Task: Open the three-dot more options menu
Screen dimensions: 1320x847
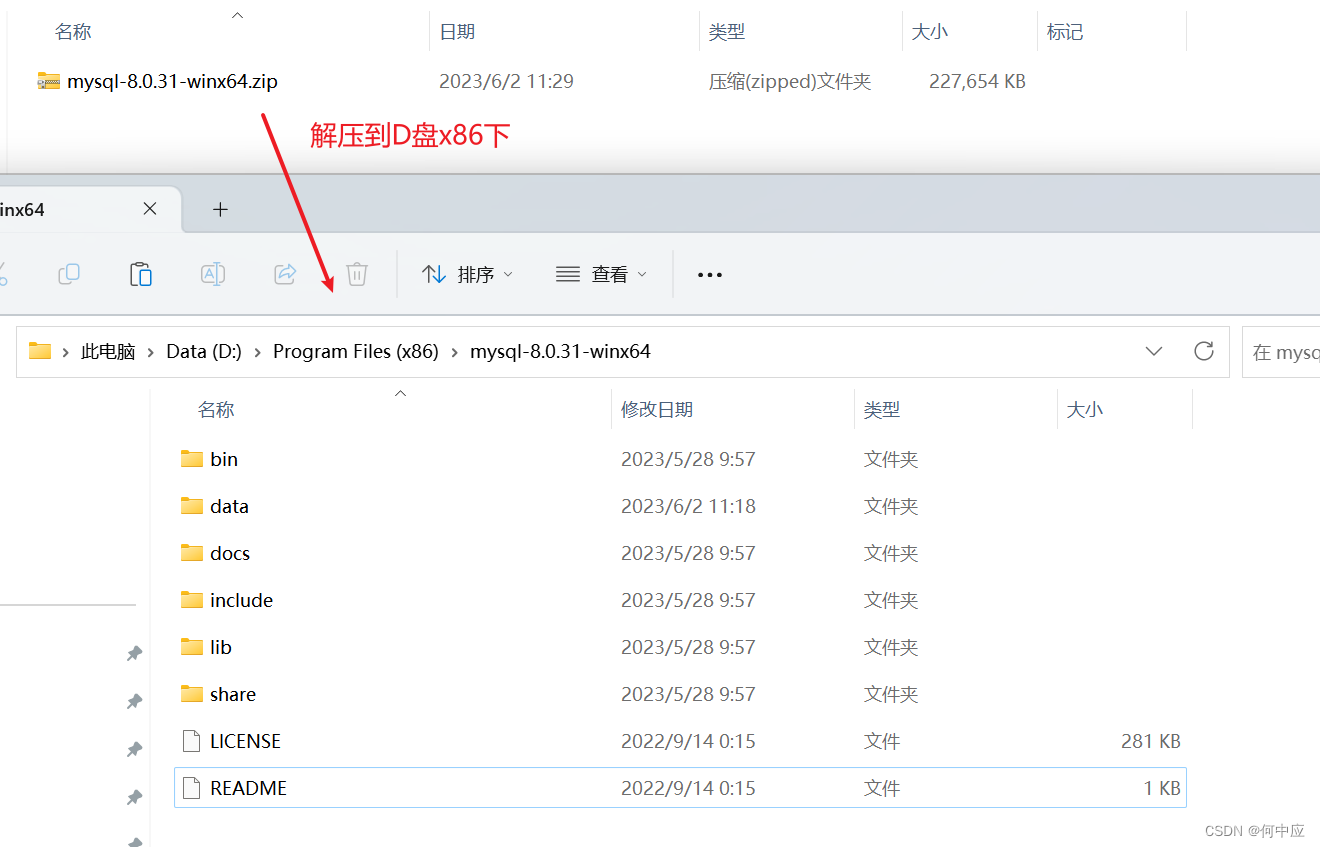Action: point(710,274)
